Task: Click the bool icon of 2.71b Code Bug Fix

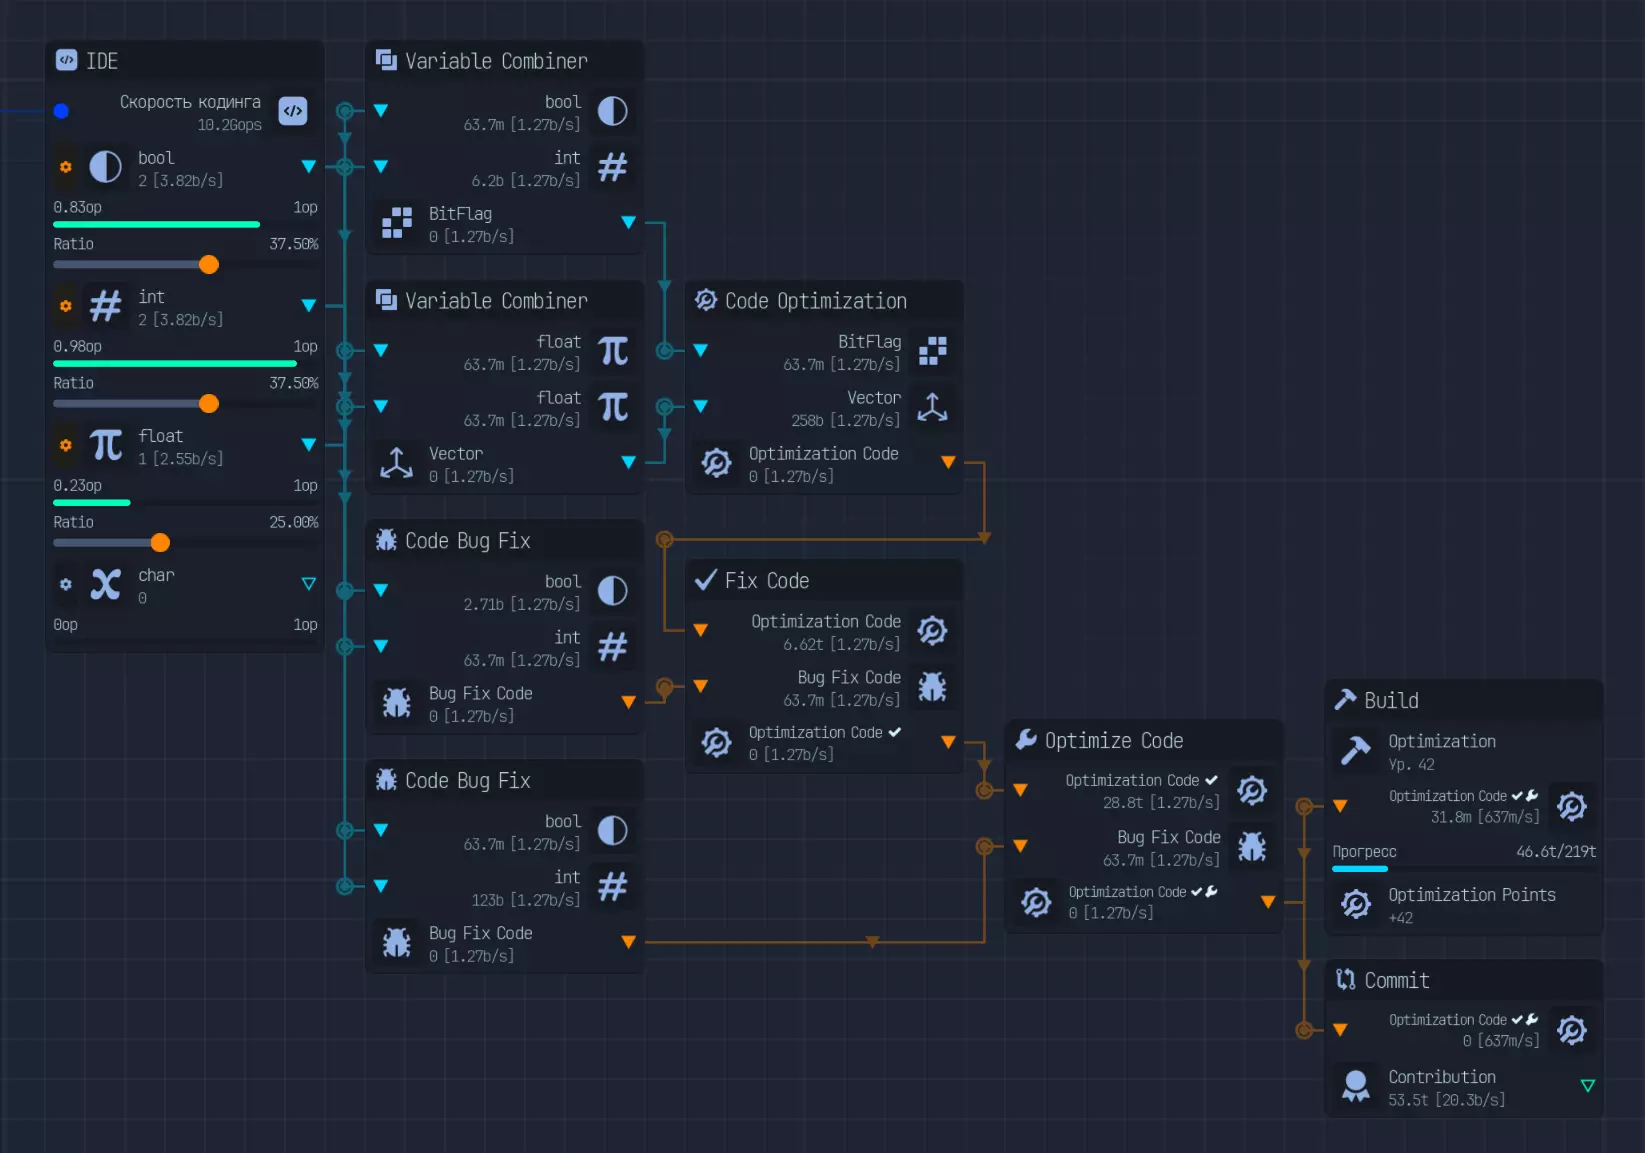Action: (x=613, y=591)
